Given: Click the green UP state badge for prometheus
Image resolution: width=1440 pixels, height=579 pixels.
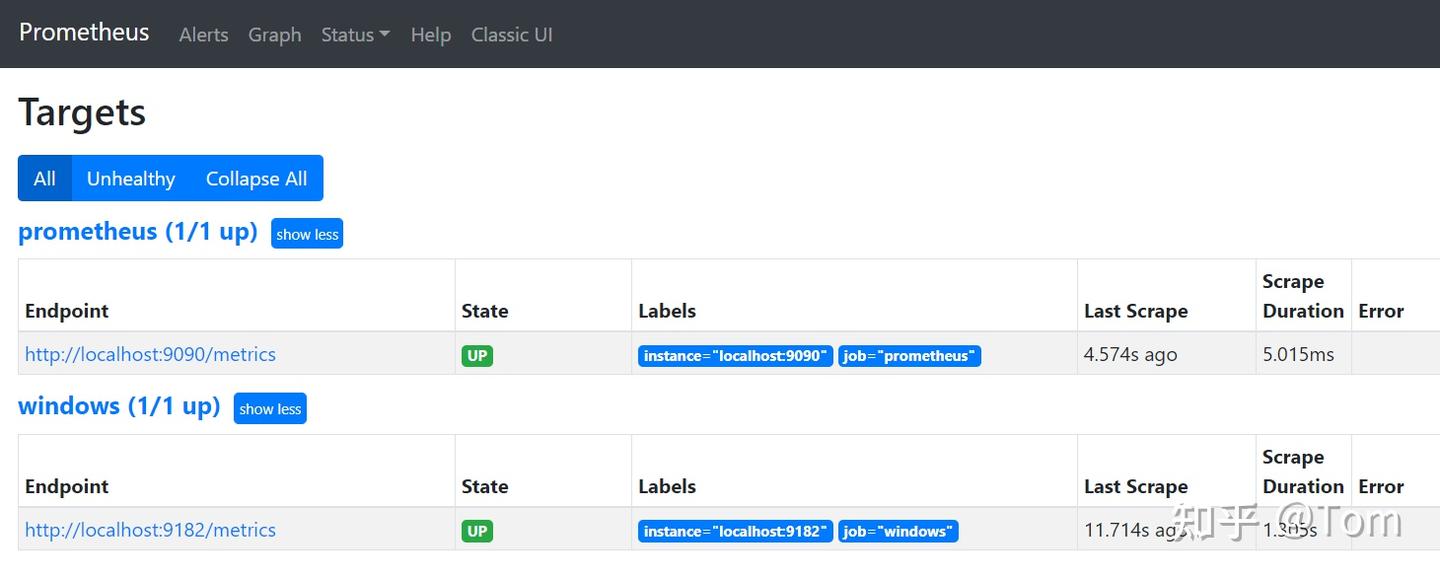Looking at the screenshot, I should [x=477, y=355].
